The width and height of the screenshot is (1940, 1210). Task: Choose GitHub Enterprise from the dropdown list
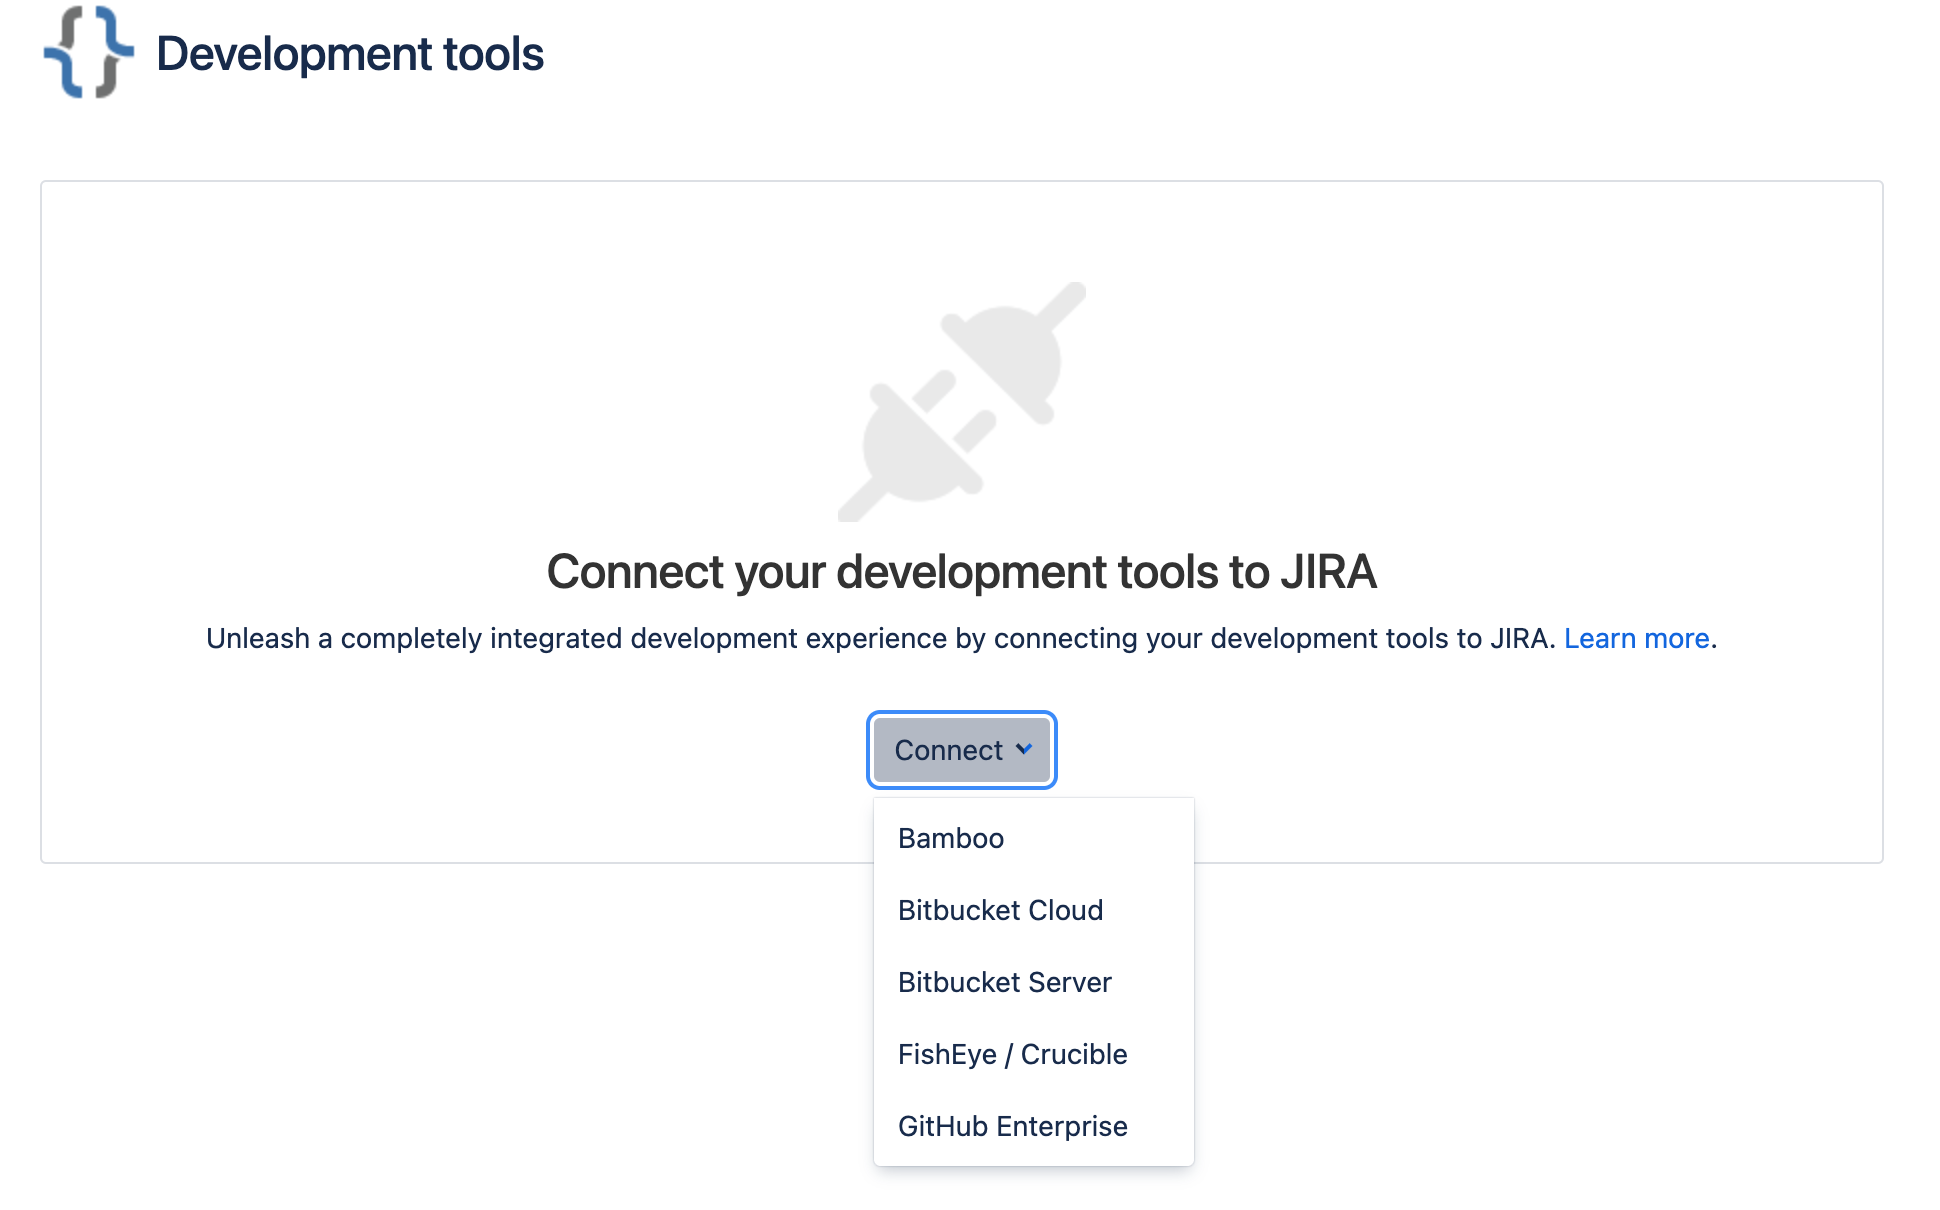[1034, 1126]
